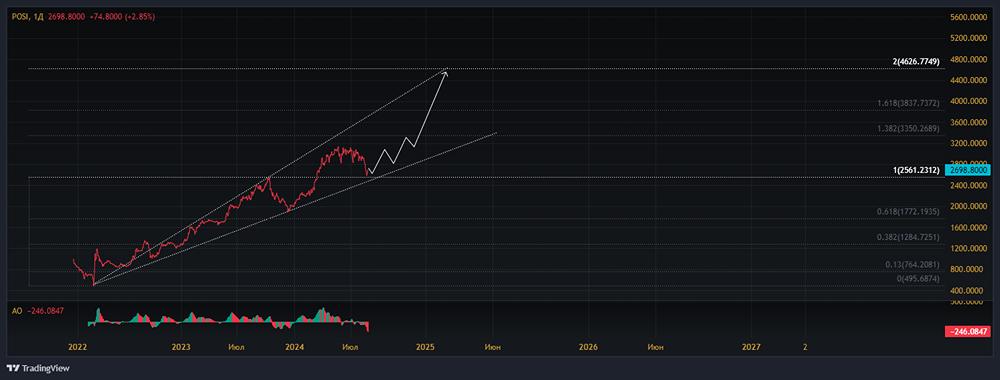Select Fibonacci level 0(495.6874) label
Viewport: 1000px width, 380px height.
[x=918, y=279]
